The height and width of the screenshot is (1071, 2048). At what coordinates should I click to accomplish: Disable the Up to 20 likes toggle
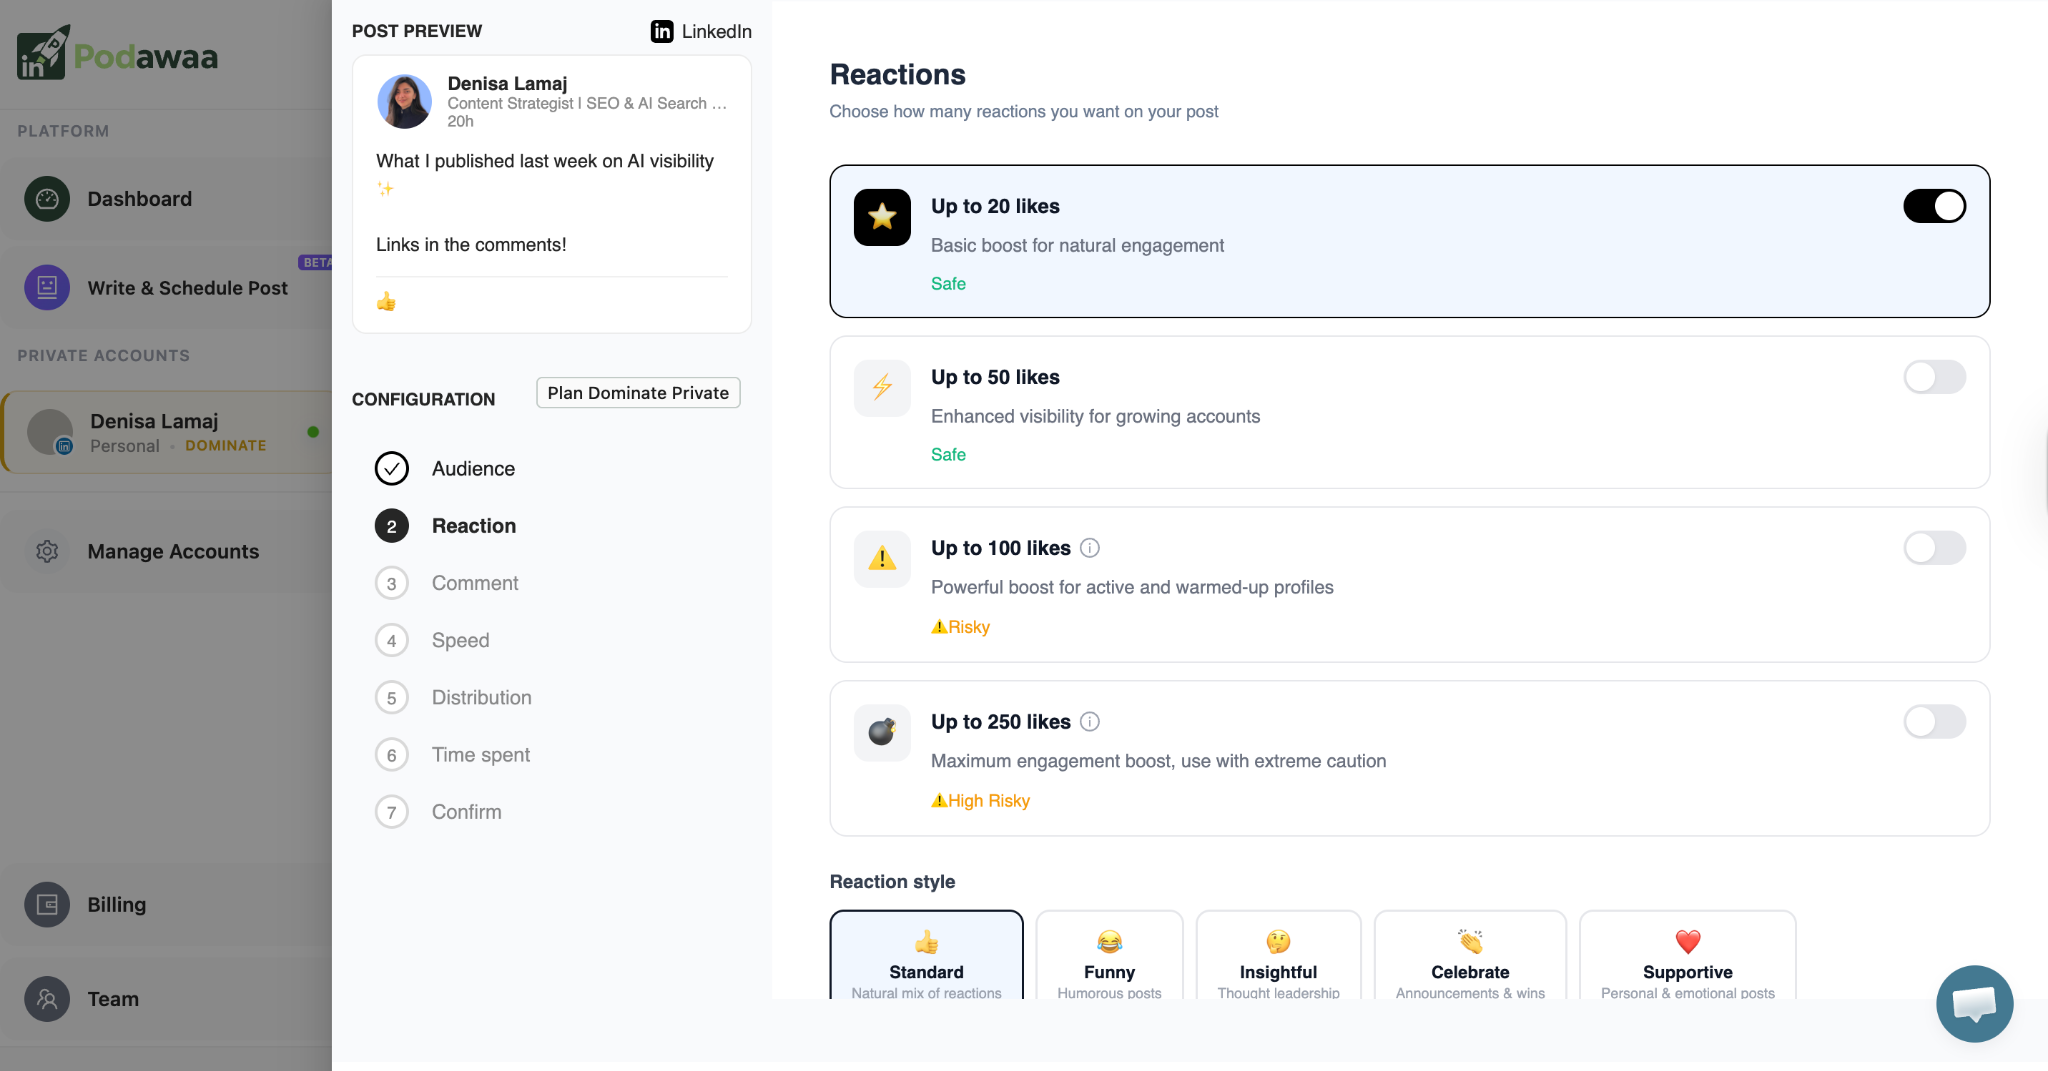pos(1933,206)
